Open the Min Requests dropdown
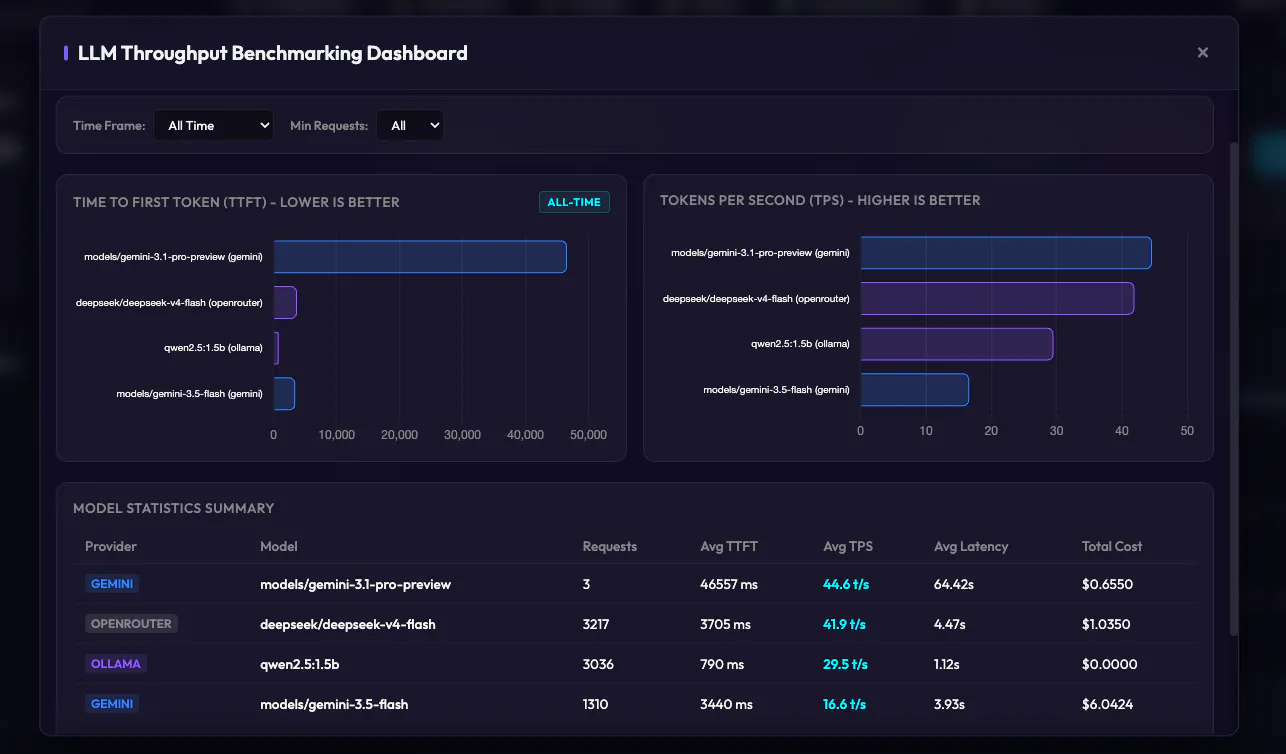The height and width of the screenshot is (754, 1286). tap(410, 125)
